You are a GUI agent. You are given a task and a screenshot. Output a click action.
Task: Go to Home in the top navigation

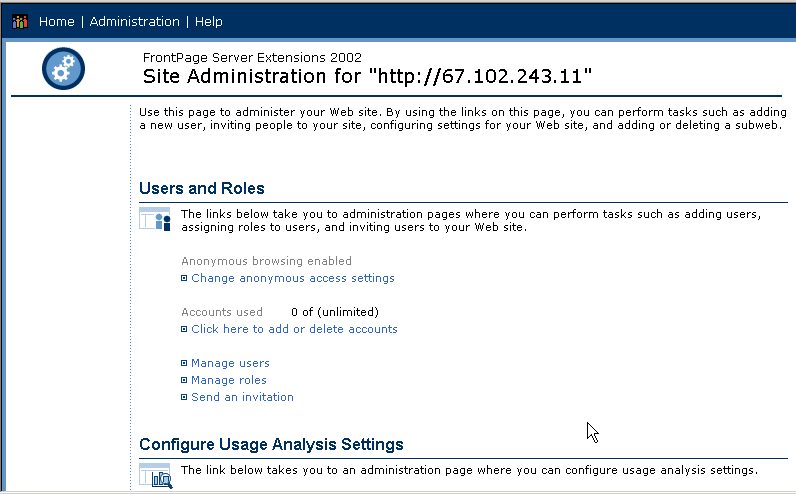56,22
